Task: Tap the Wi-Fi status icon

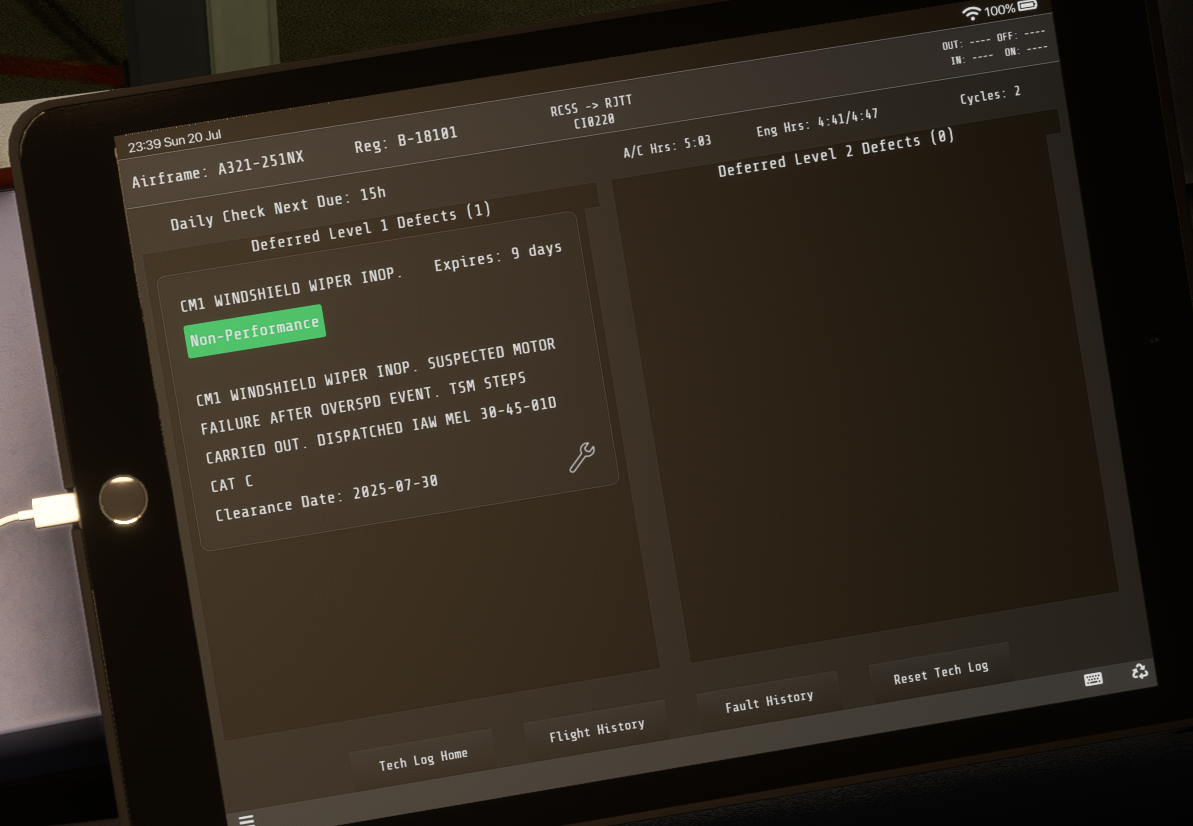Action: coord(971,13)
